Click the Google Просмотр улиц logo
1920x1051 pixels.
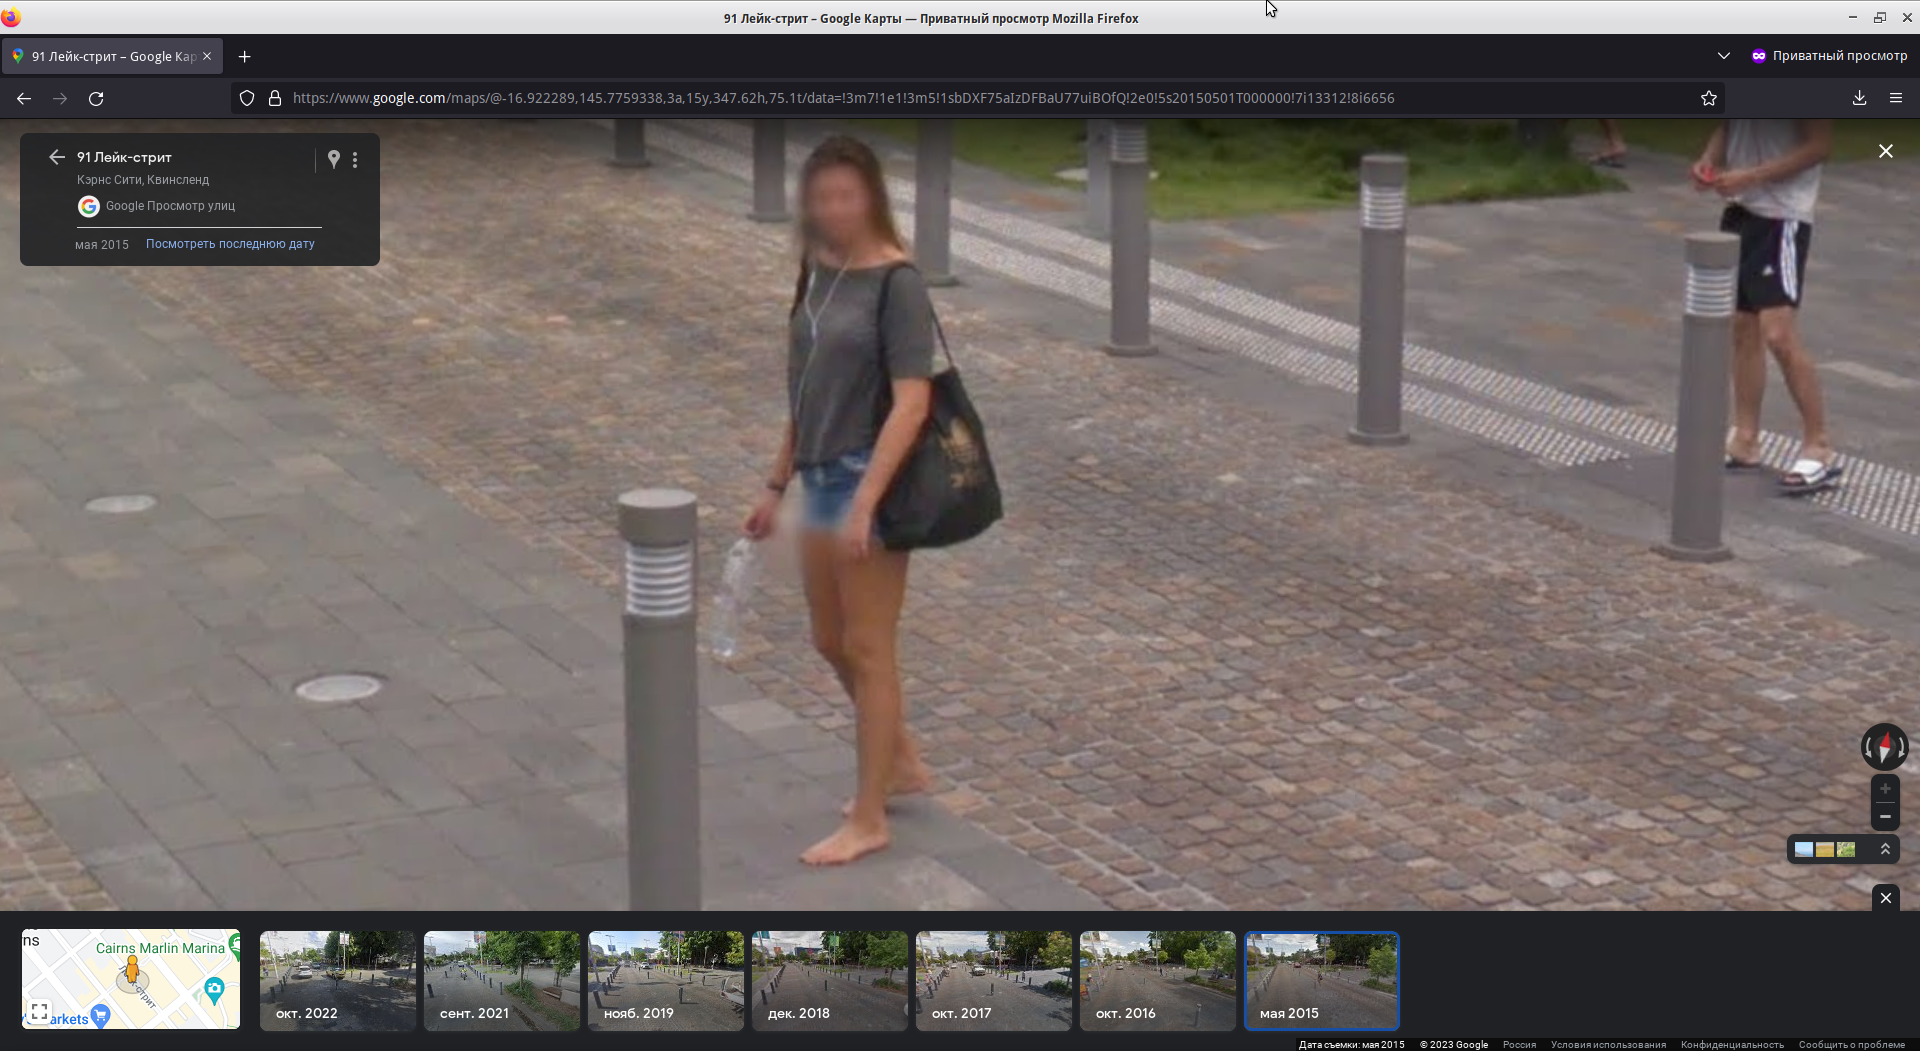pos(89,206)
